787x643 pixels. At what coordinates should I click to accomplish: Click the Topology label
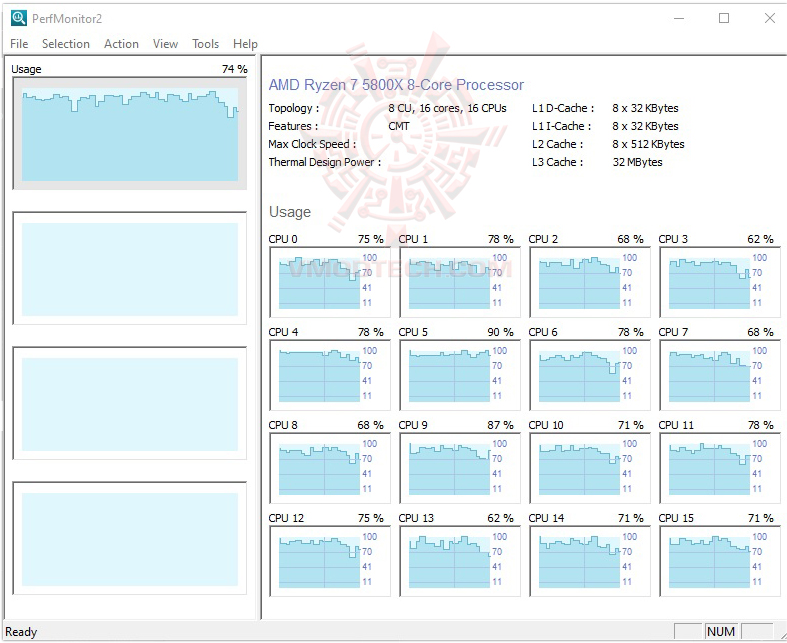(293, 108)
